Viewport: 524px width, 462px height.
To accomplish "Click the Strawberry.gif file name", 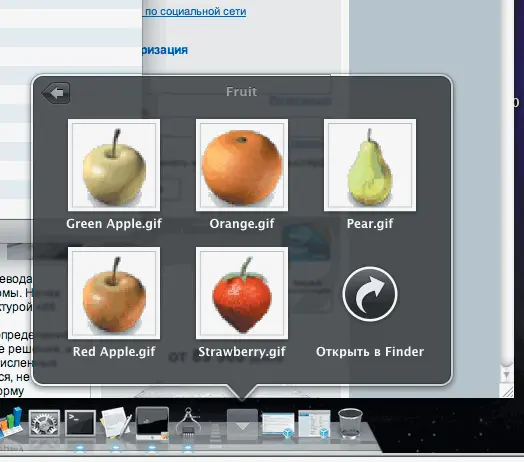I will 242,352.
